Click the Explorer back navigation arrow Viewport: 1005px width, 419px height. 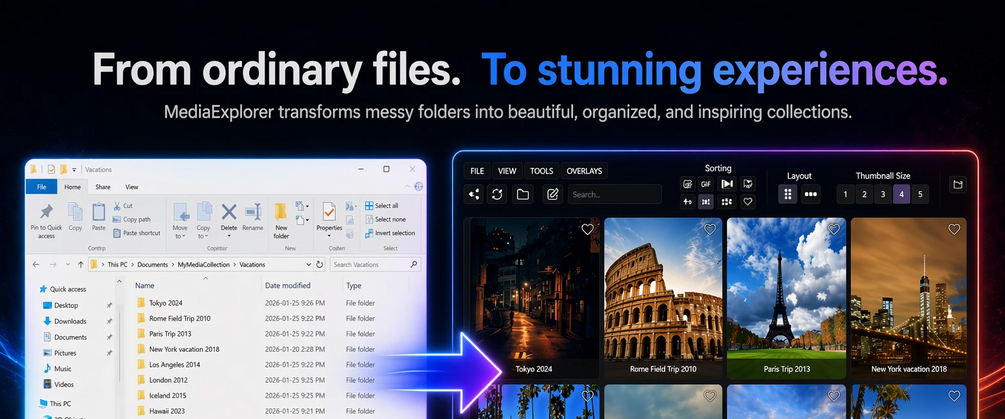[x=36, y=265]
